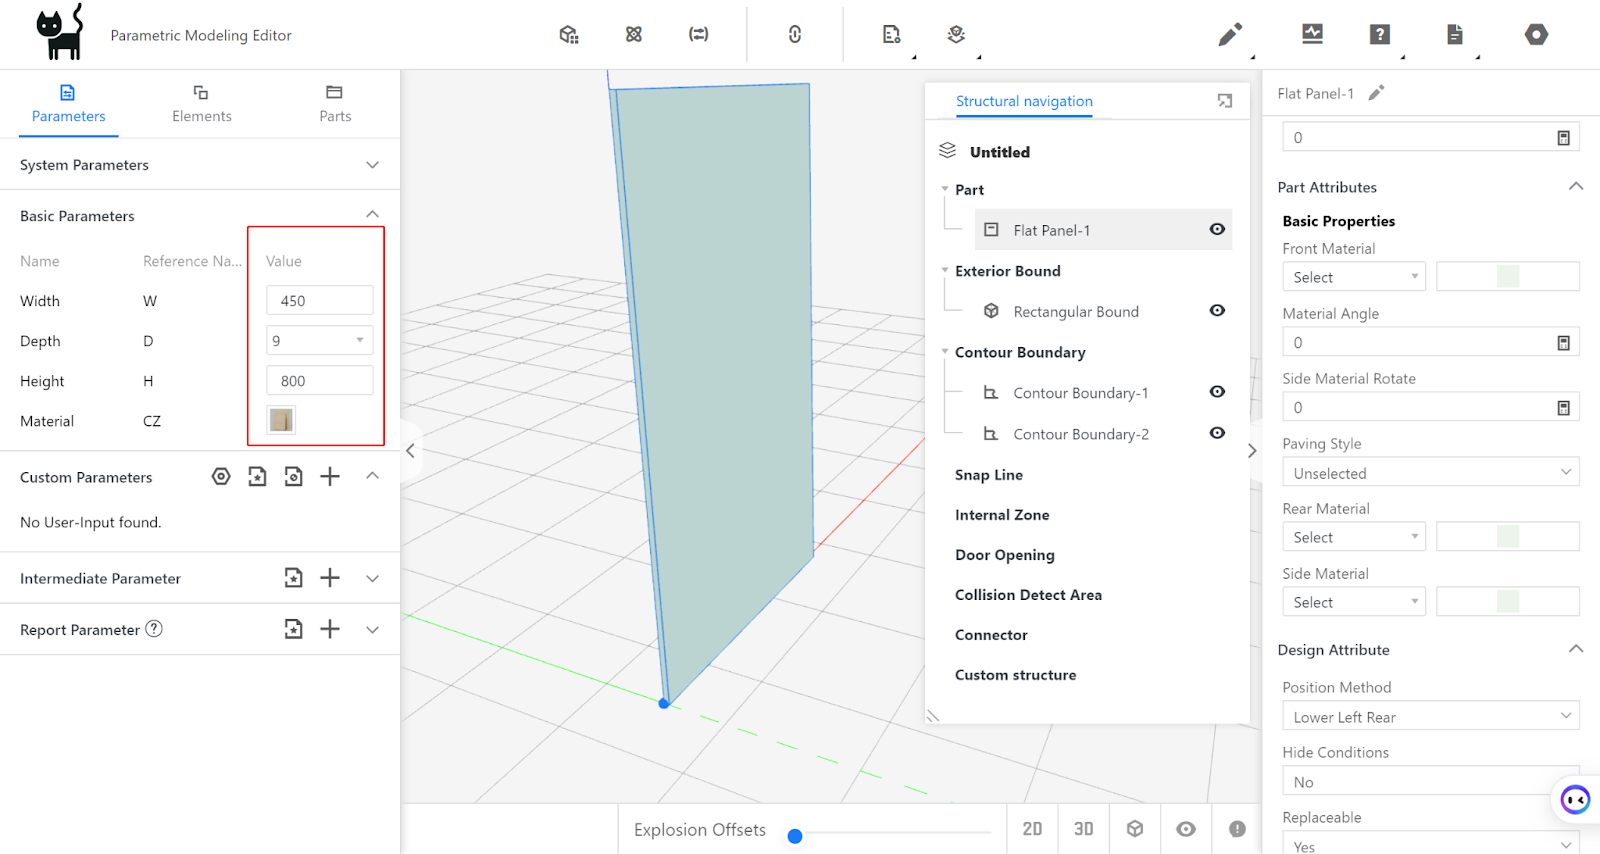The height and width of the screenshot is (854, 1600).
Task: Open the Position Method dropdown
Action: click(1430, 716)
